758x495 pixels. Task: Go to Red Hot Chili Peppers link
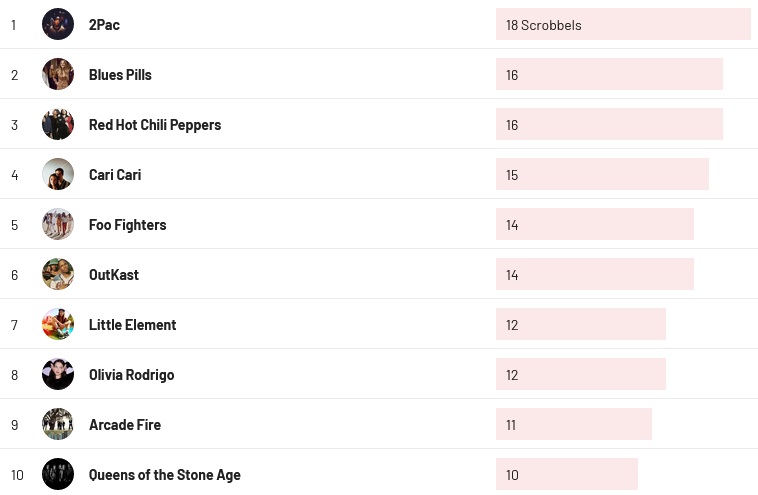click(x=155, y=125)
